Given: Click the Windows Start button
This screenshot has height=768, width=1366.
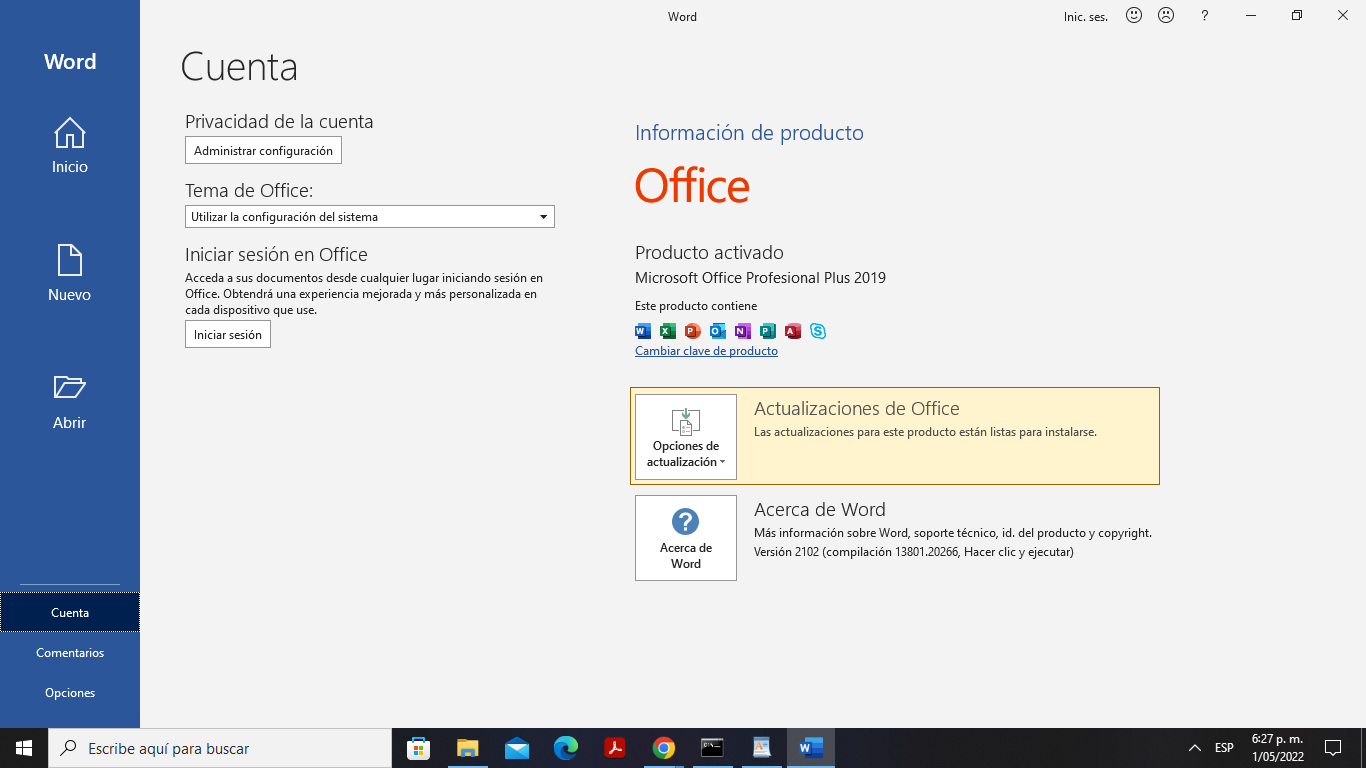Looking at the screenshot, I should (24, 748).
